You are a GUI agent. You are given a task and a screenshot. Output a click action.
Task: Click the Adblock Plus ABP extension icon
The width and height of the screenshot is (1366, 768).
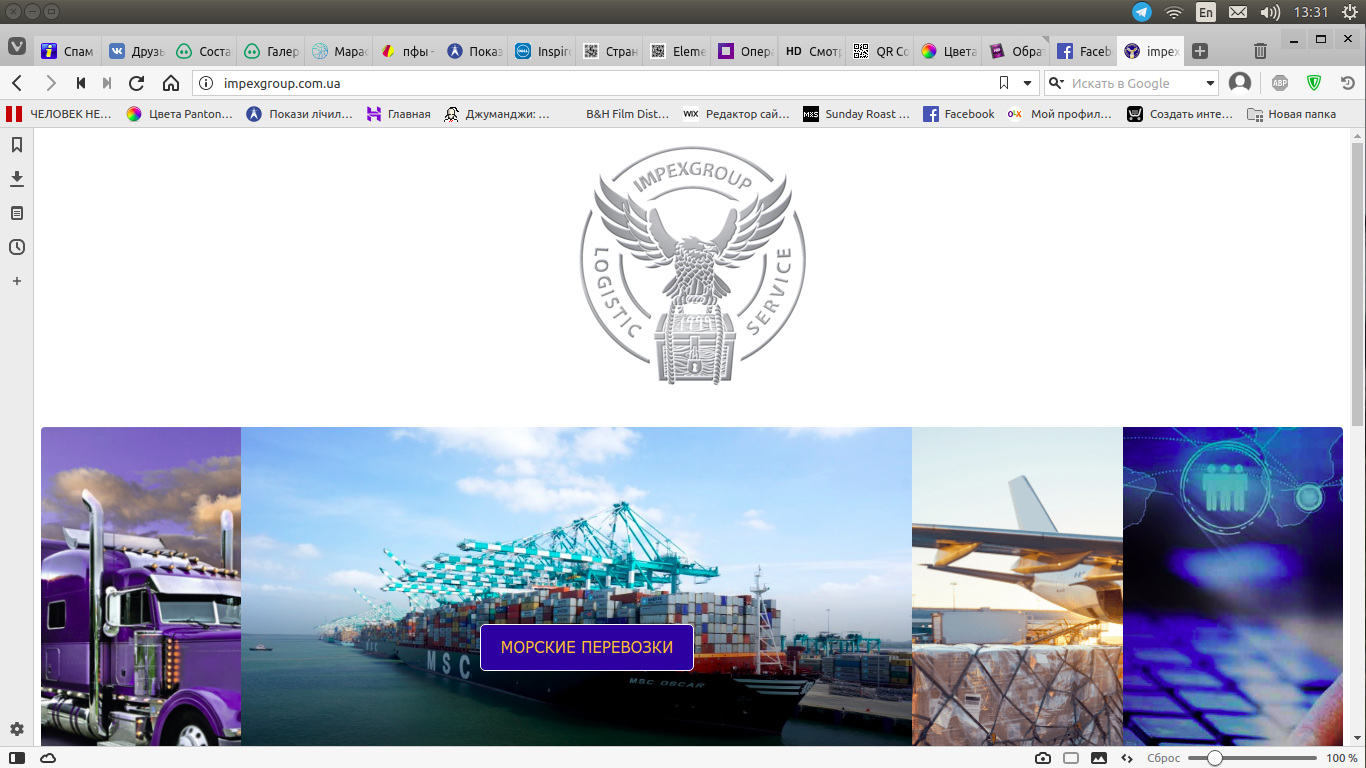[x=1280, y=83]
